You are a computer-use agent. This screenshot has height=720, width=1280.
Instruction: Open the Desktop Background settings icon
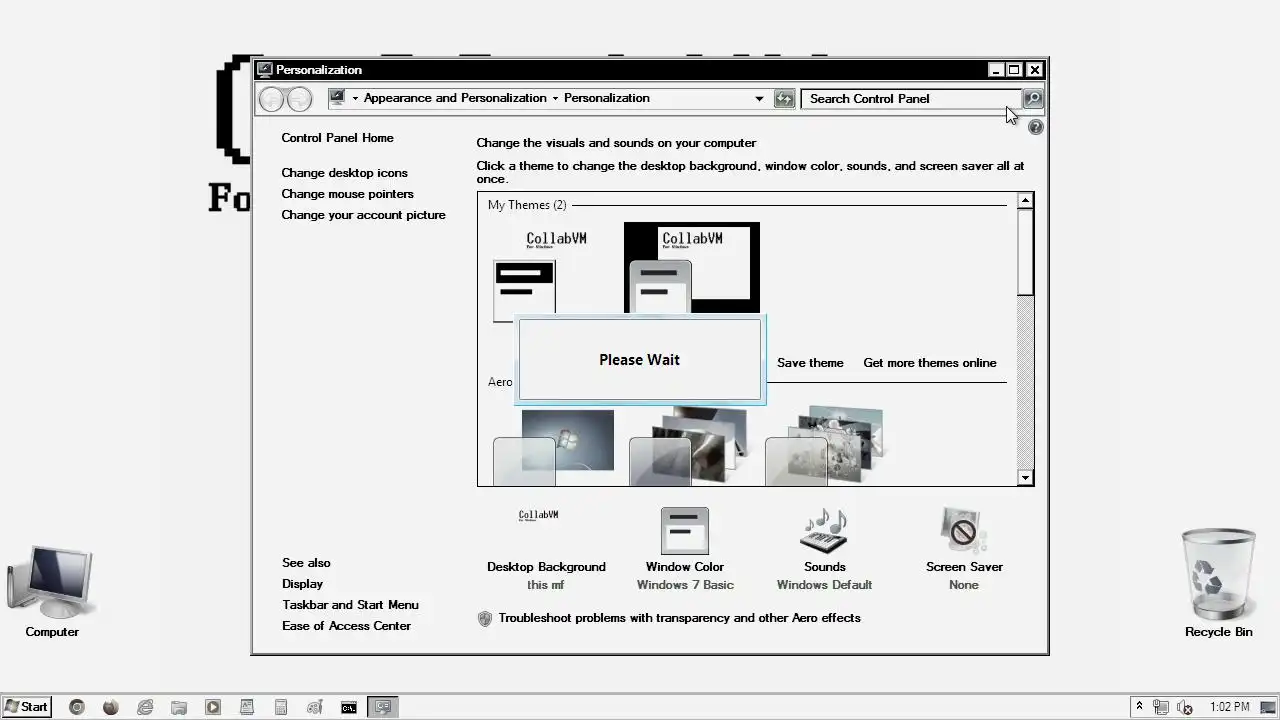tap(546, 531)
